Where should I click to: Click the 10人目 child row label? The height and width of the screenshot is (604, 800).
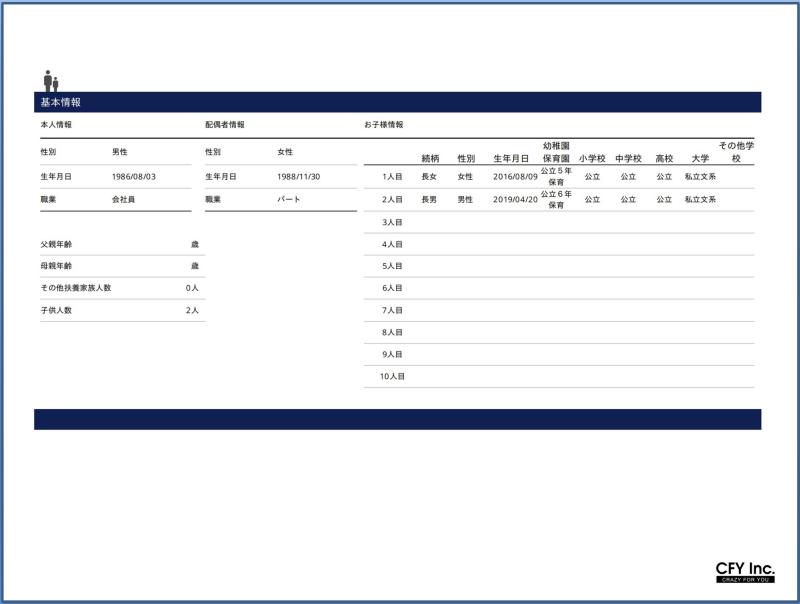point(392,377)
